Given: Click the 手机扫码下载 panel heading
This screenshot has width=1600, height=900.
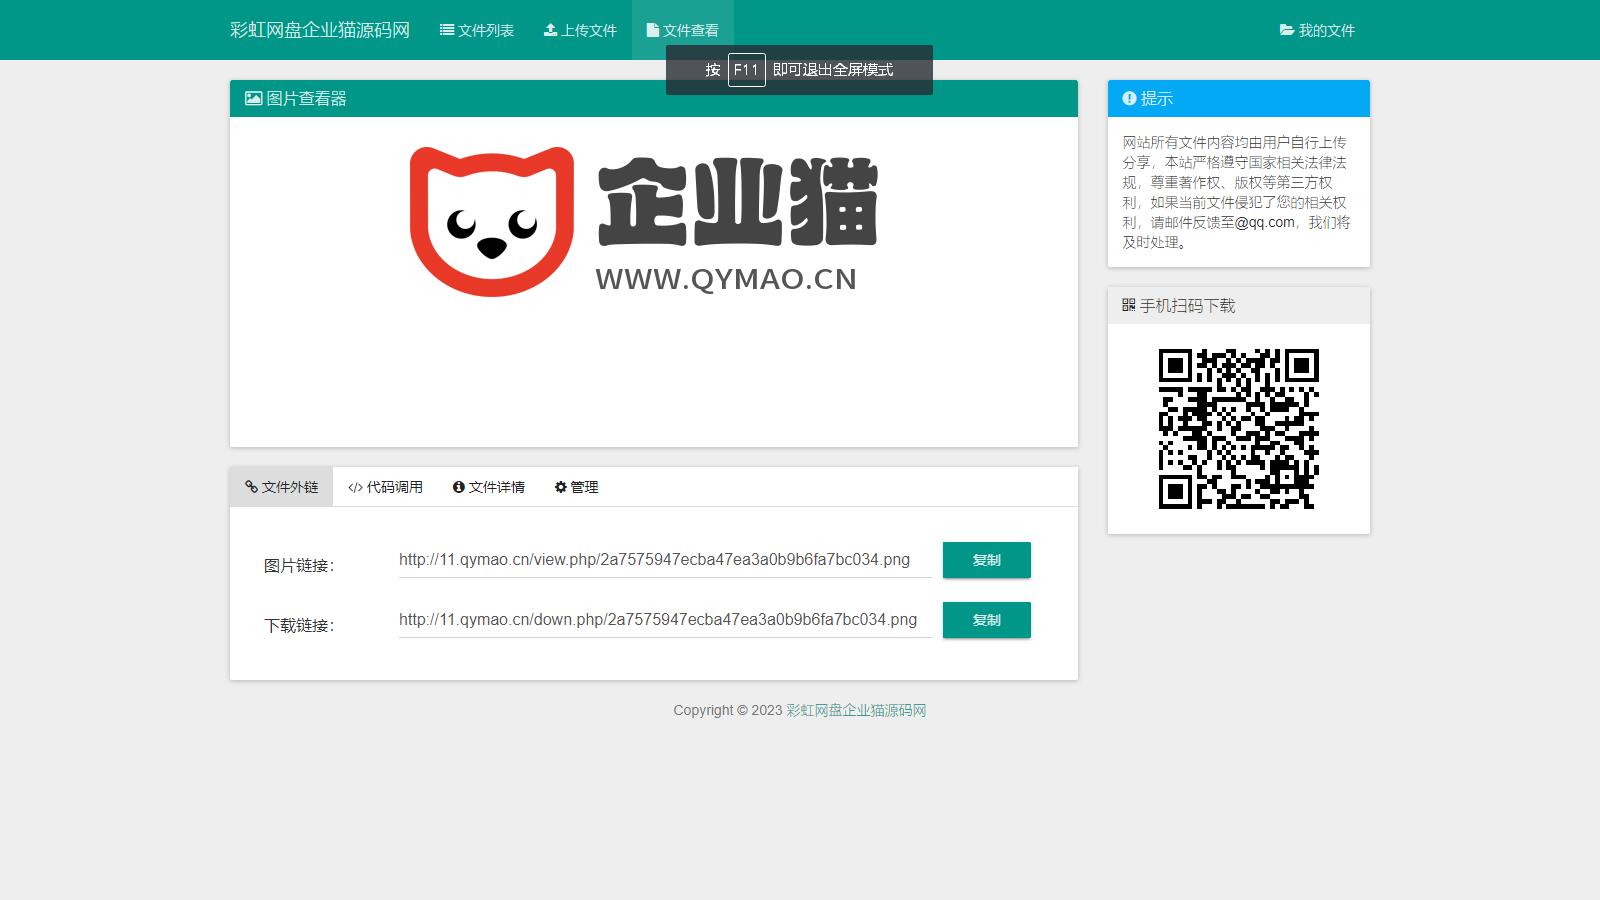Looking at the screenshot, I should pos(1188,305).
